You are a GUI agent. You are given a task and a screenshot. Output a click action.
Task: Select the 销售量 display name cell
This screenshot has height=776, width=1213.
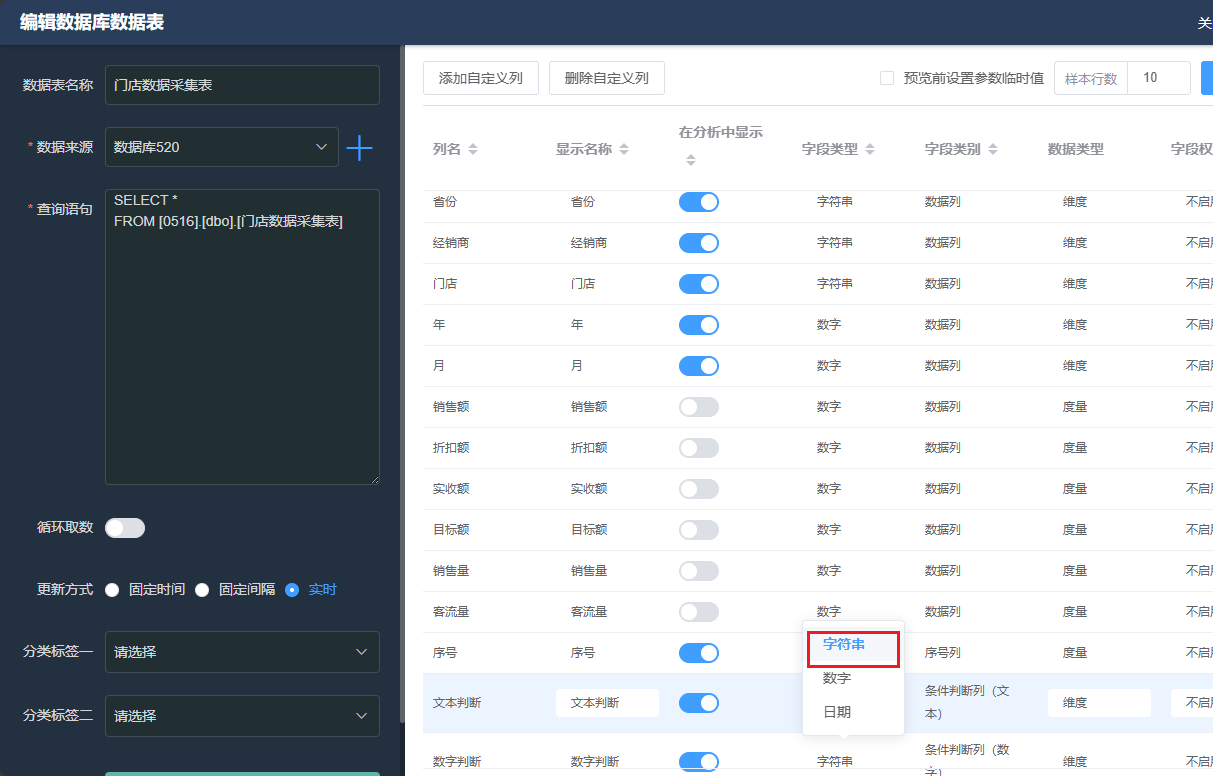coord(589,571)
